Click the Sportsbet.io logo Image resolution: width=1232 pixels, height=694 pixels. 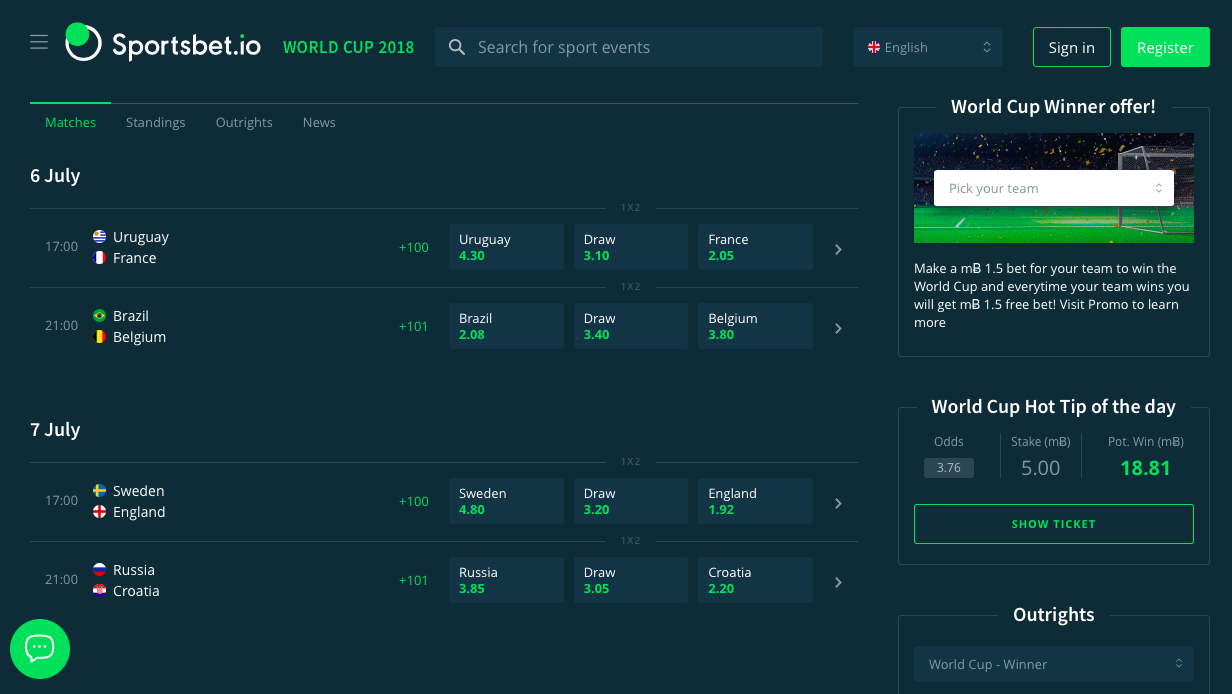click(x=163, y=43)
